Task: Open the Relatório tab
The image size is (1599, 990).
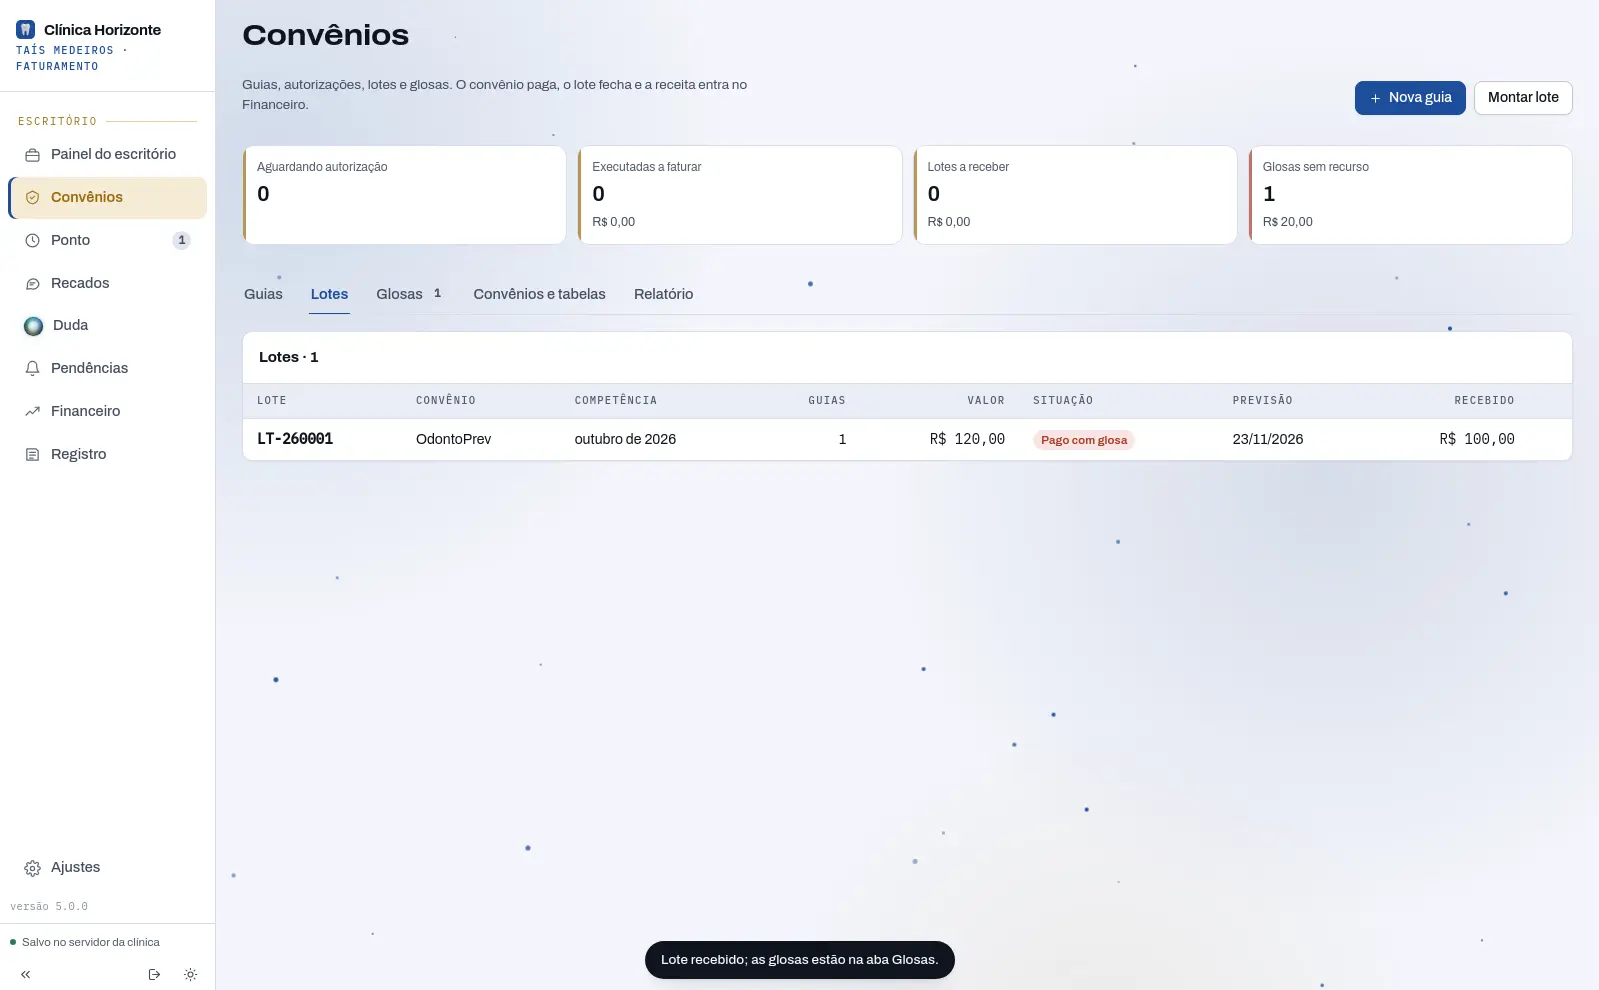Action: pyautogui.click(x=663, y=294)
